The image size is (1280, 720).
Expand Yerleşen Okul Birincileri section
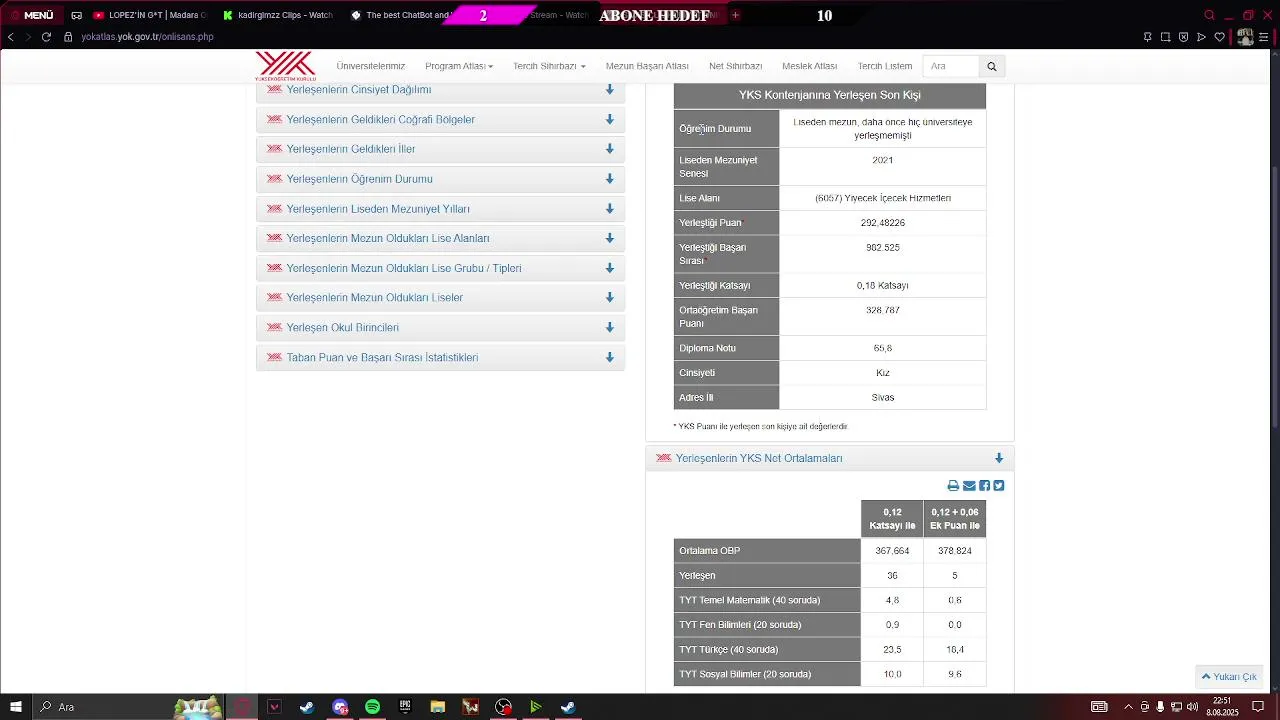pos(441,327)
